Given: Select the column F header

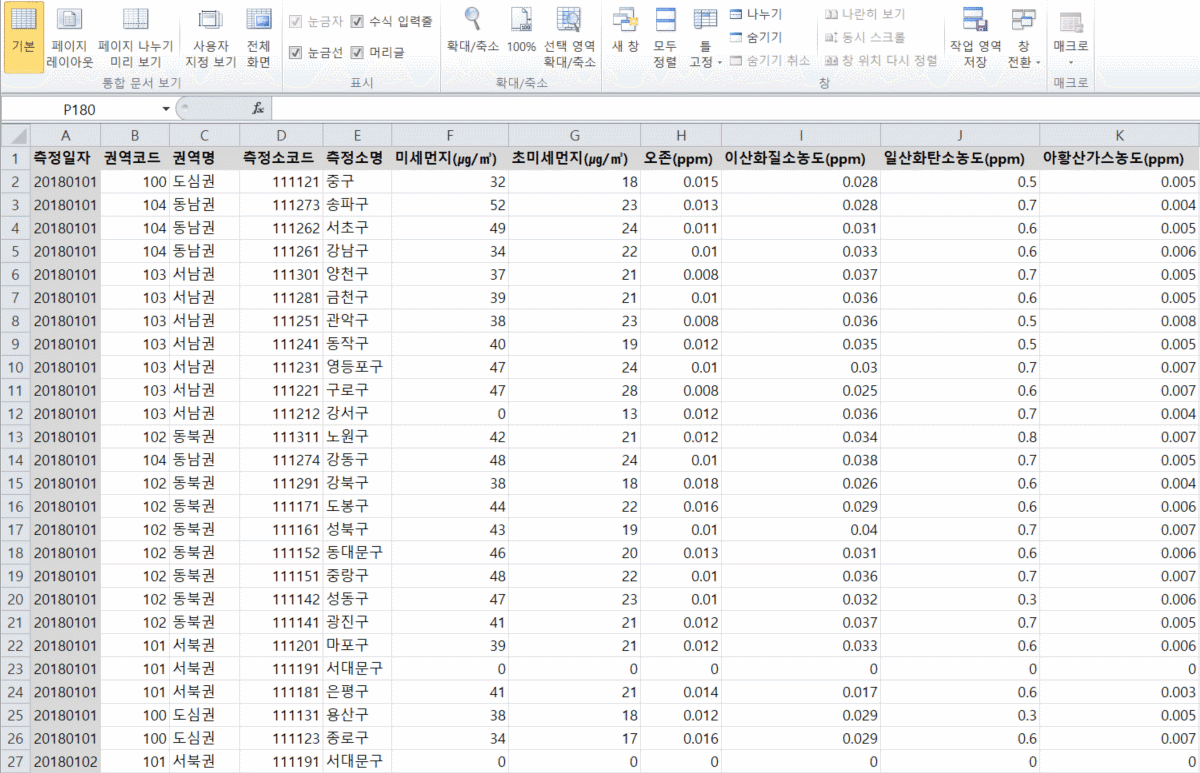Looking at the screenshot, I should 450,135.
